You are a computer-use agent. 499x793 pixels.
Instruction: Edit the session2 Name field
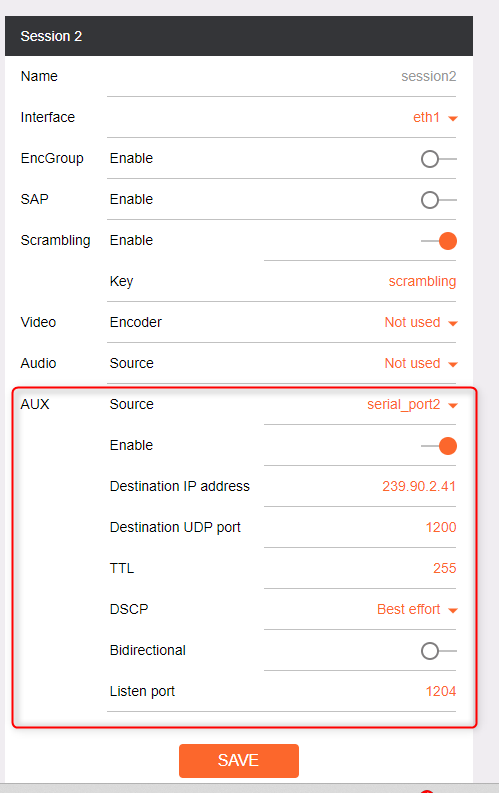pos(282,76)
